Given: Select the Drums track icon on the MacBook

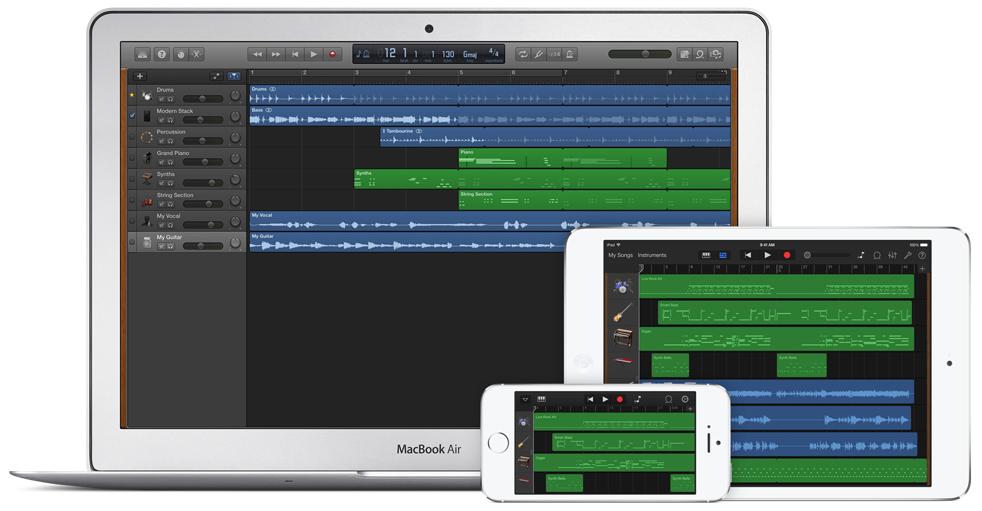Looking at the screenshot, I should coord(147,95).
